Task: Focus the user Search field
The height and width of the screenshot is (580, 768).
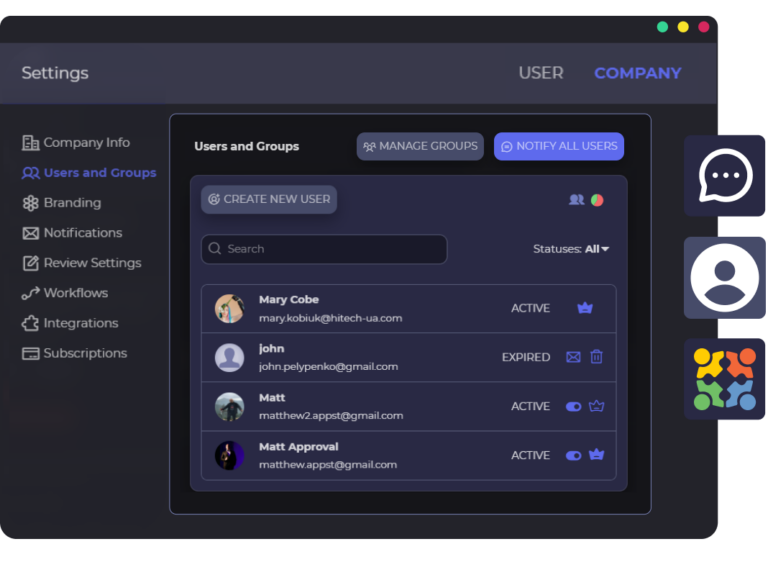Action: 324,249
